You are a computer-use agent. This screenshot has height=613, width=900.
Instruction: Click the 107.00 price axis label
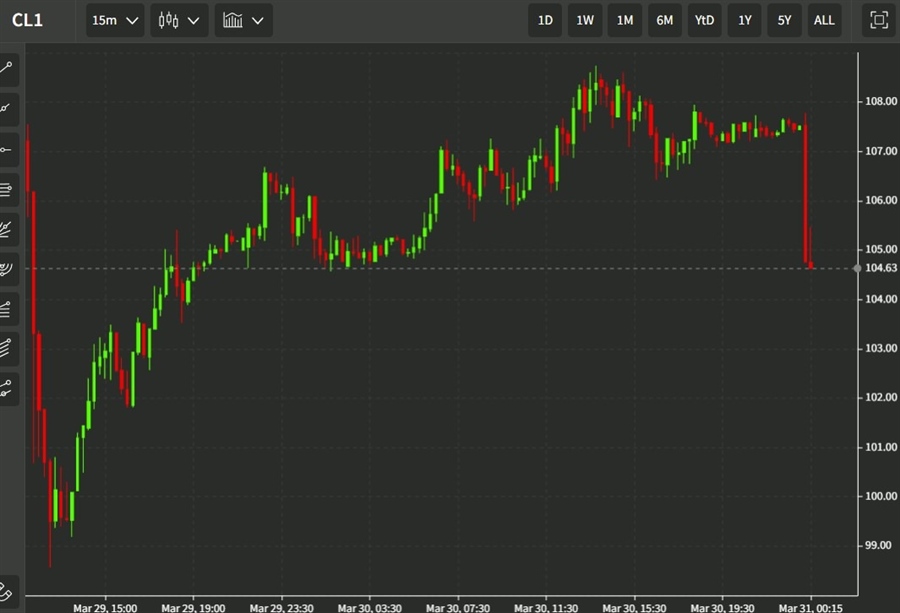[880, 151]
